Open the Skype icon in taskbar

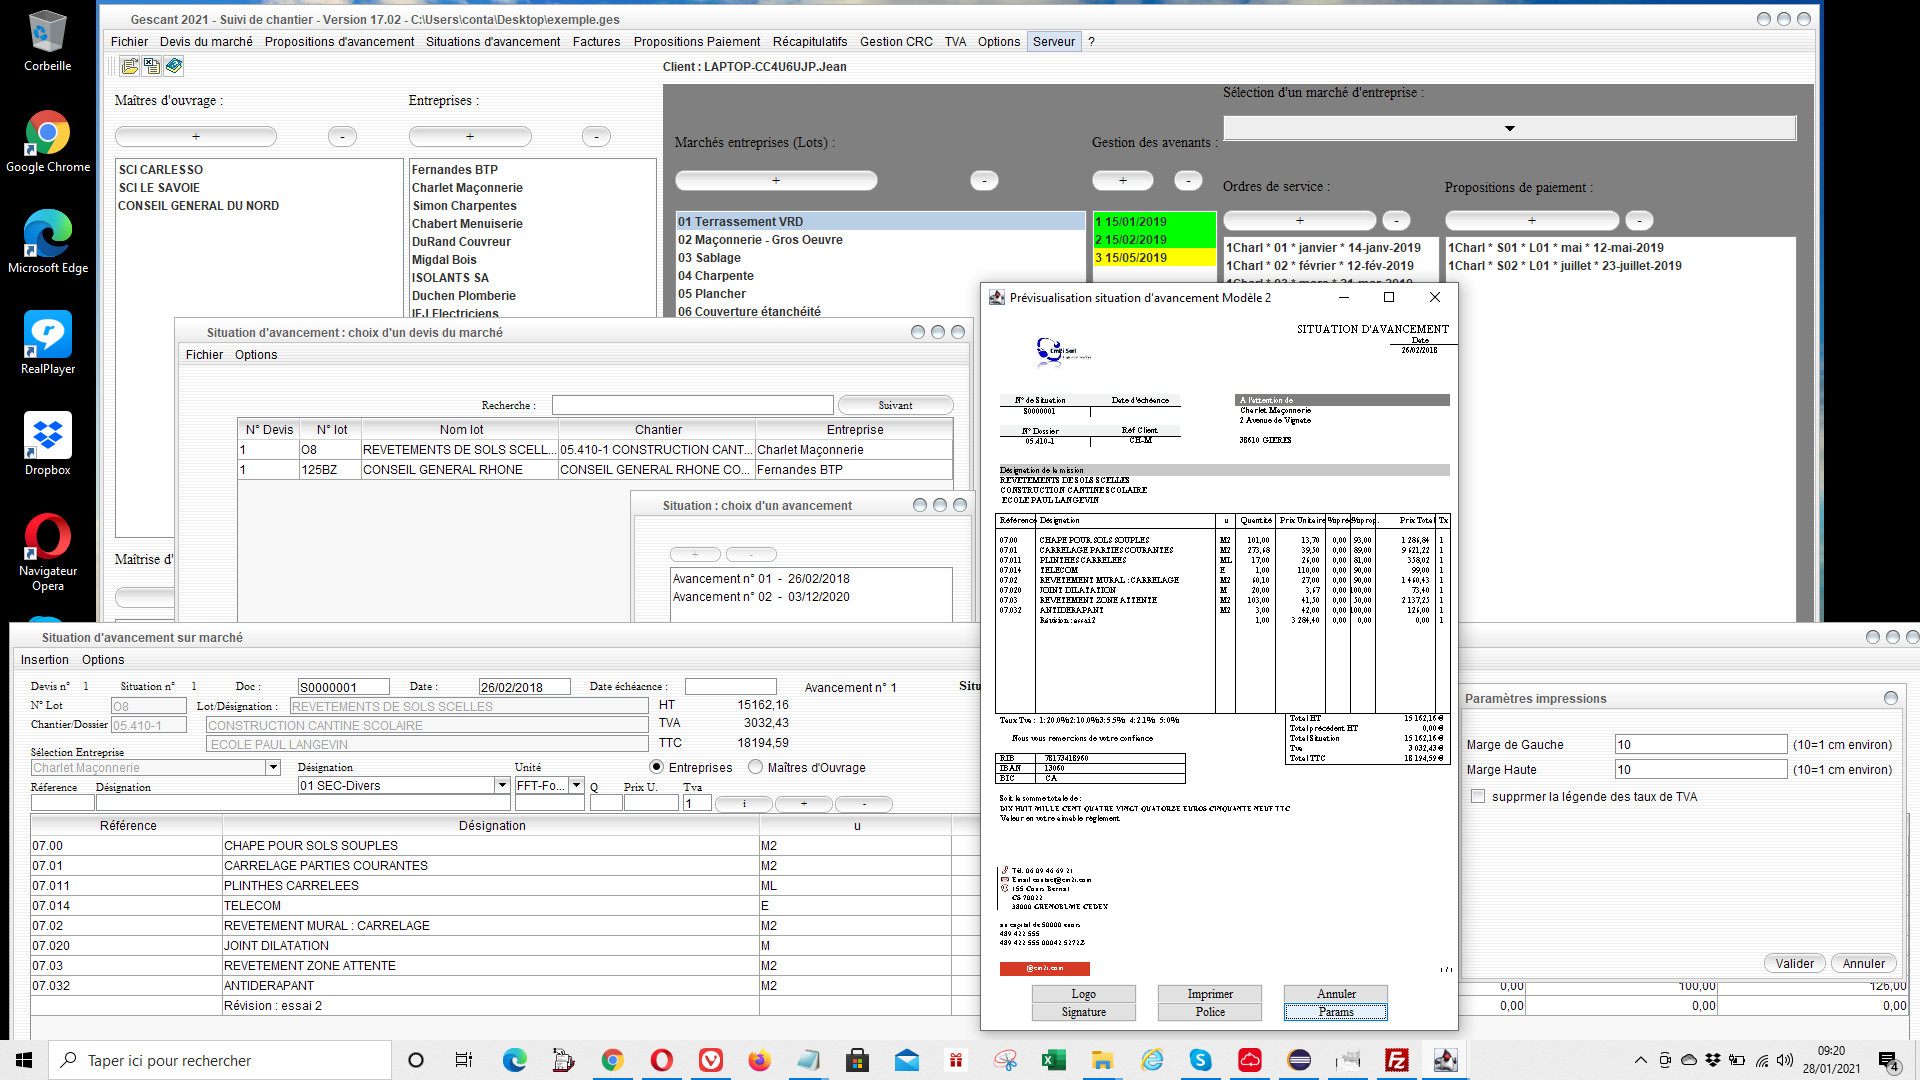1201,1060
